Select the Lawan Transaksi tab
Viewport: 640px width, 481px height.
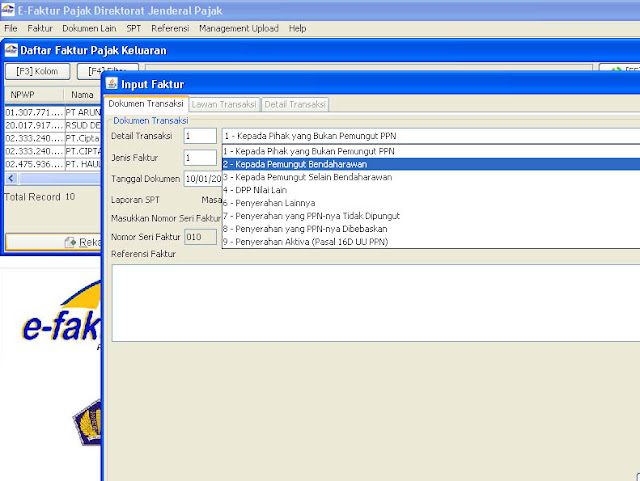[x=224, y=105]
